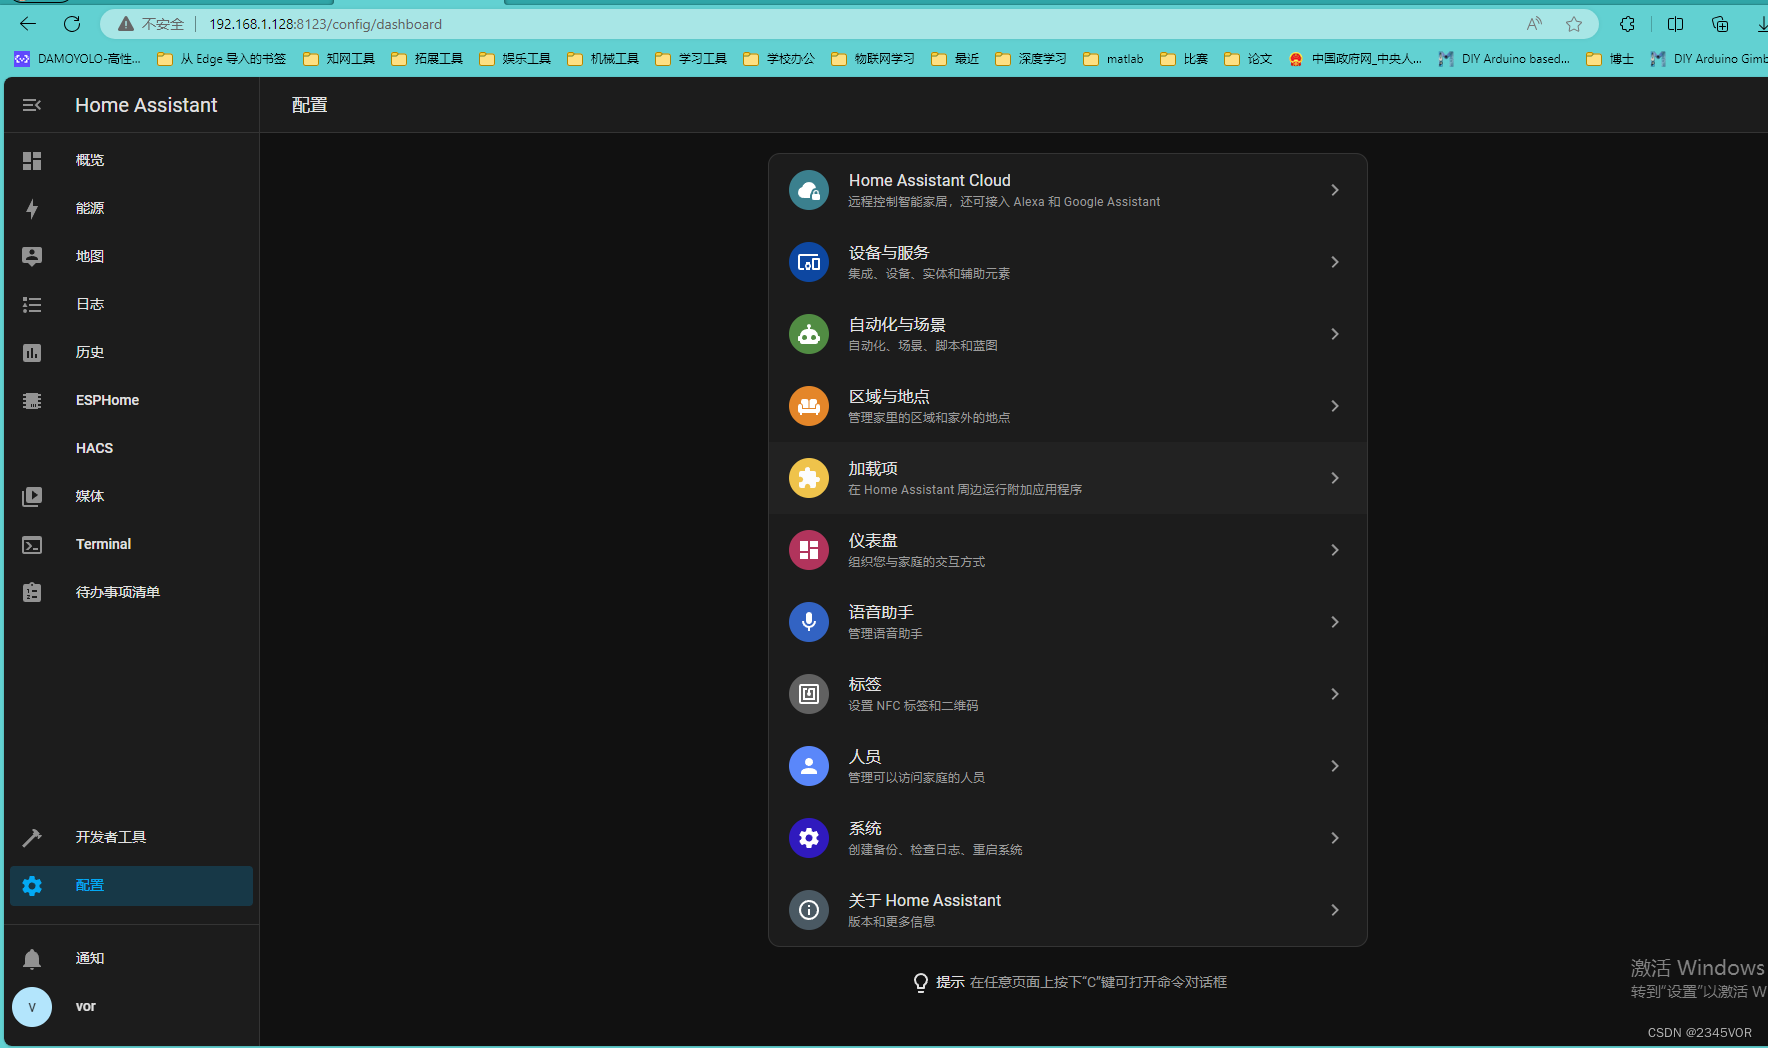Open the 开发者工具 hammer icon

(x=32, y=837)
